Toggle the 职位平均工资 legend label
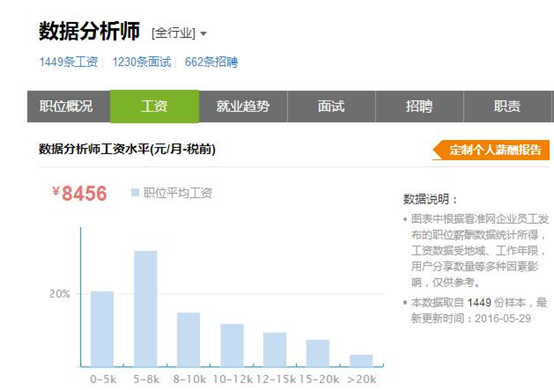 click(178, 193)
